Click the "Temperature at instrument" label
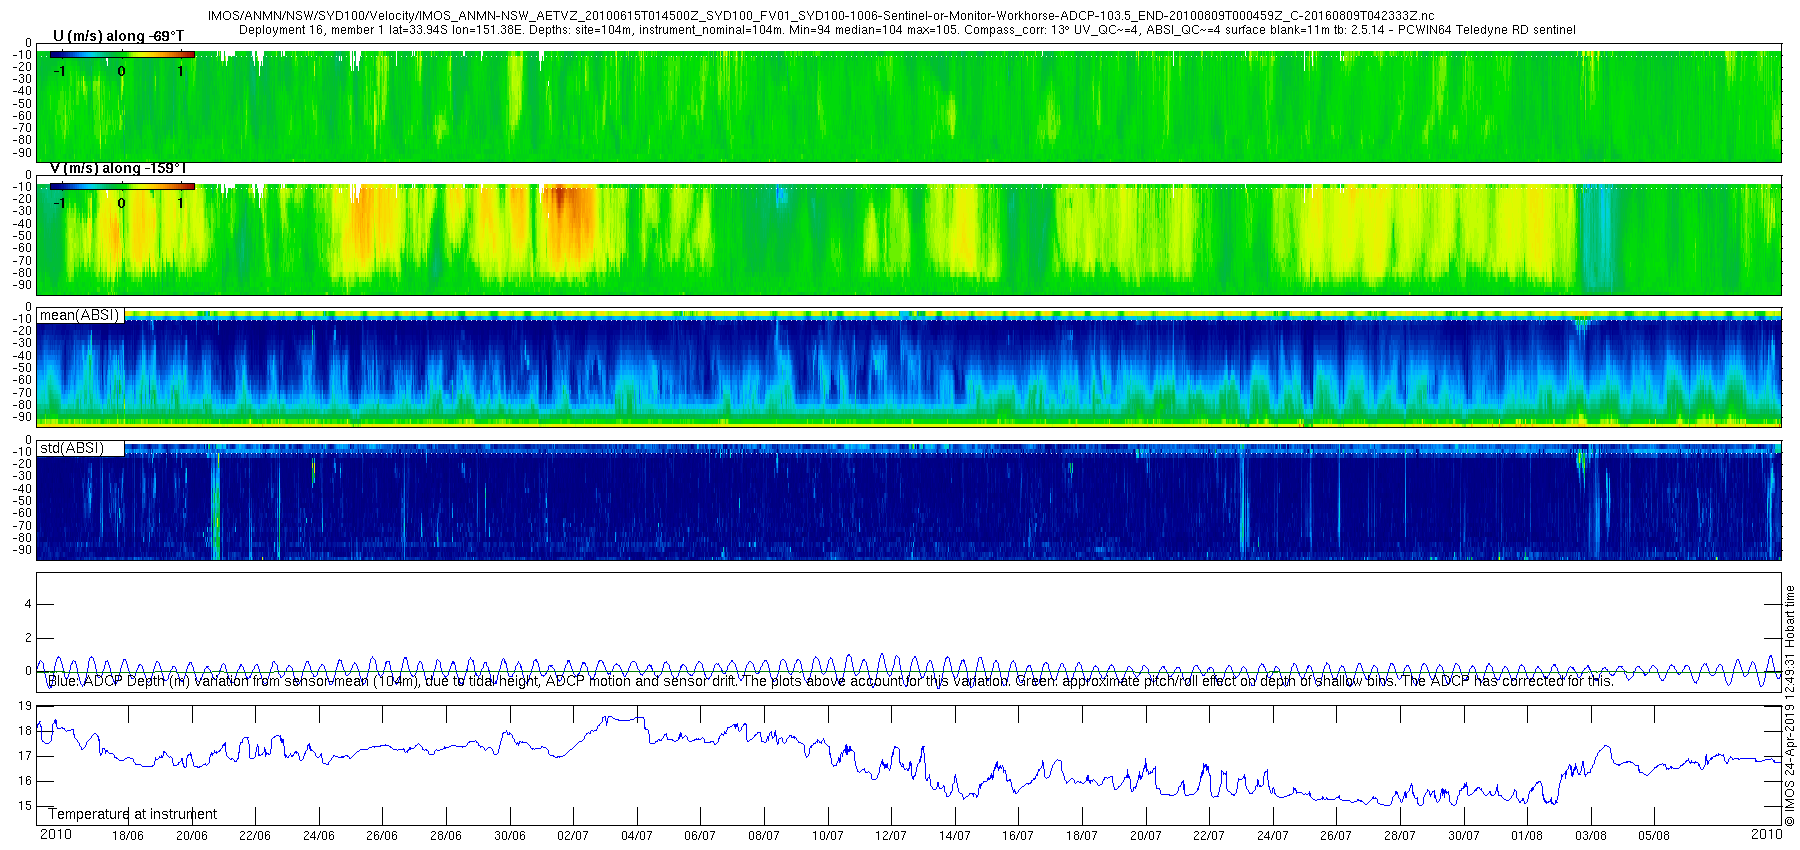Screen dimensions: 1800x850 click(133, 814)
